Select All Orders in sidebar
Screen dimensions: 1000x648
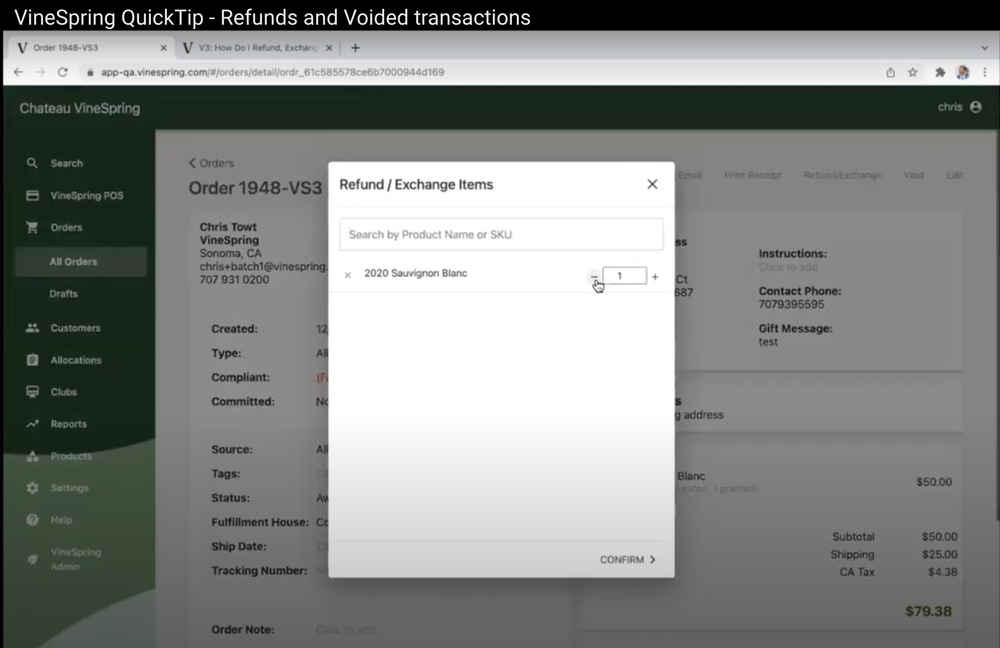81,261
